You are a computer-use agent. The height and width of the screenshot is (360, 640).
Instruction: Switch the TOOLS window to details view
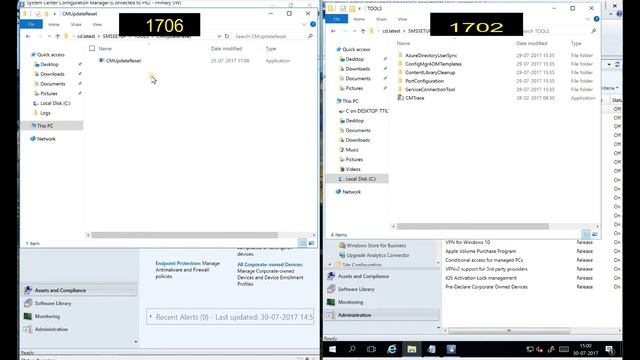pos(586,234)
